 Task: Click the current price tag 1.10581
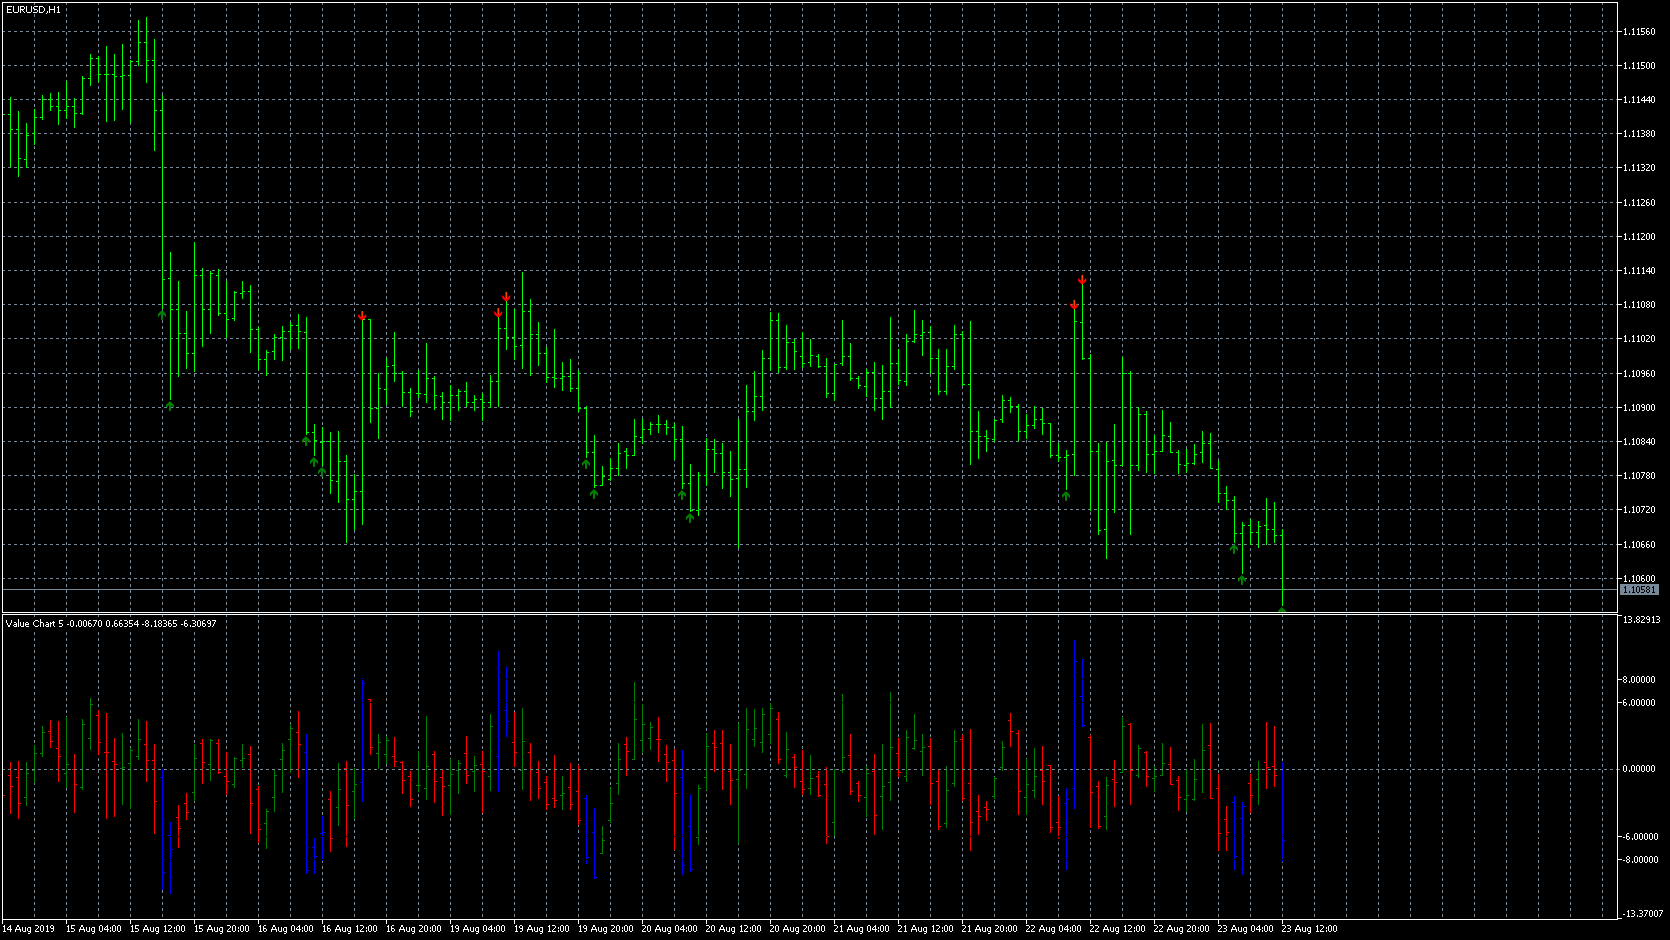pyautogui.click(x=1640, y=590)
